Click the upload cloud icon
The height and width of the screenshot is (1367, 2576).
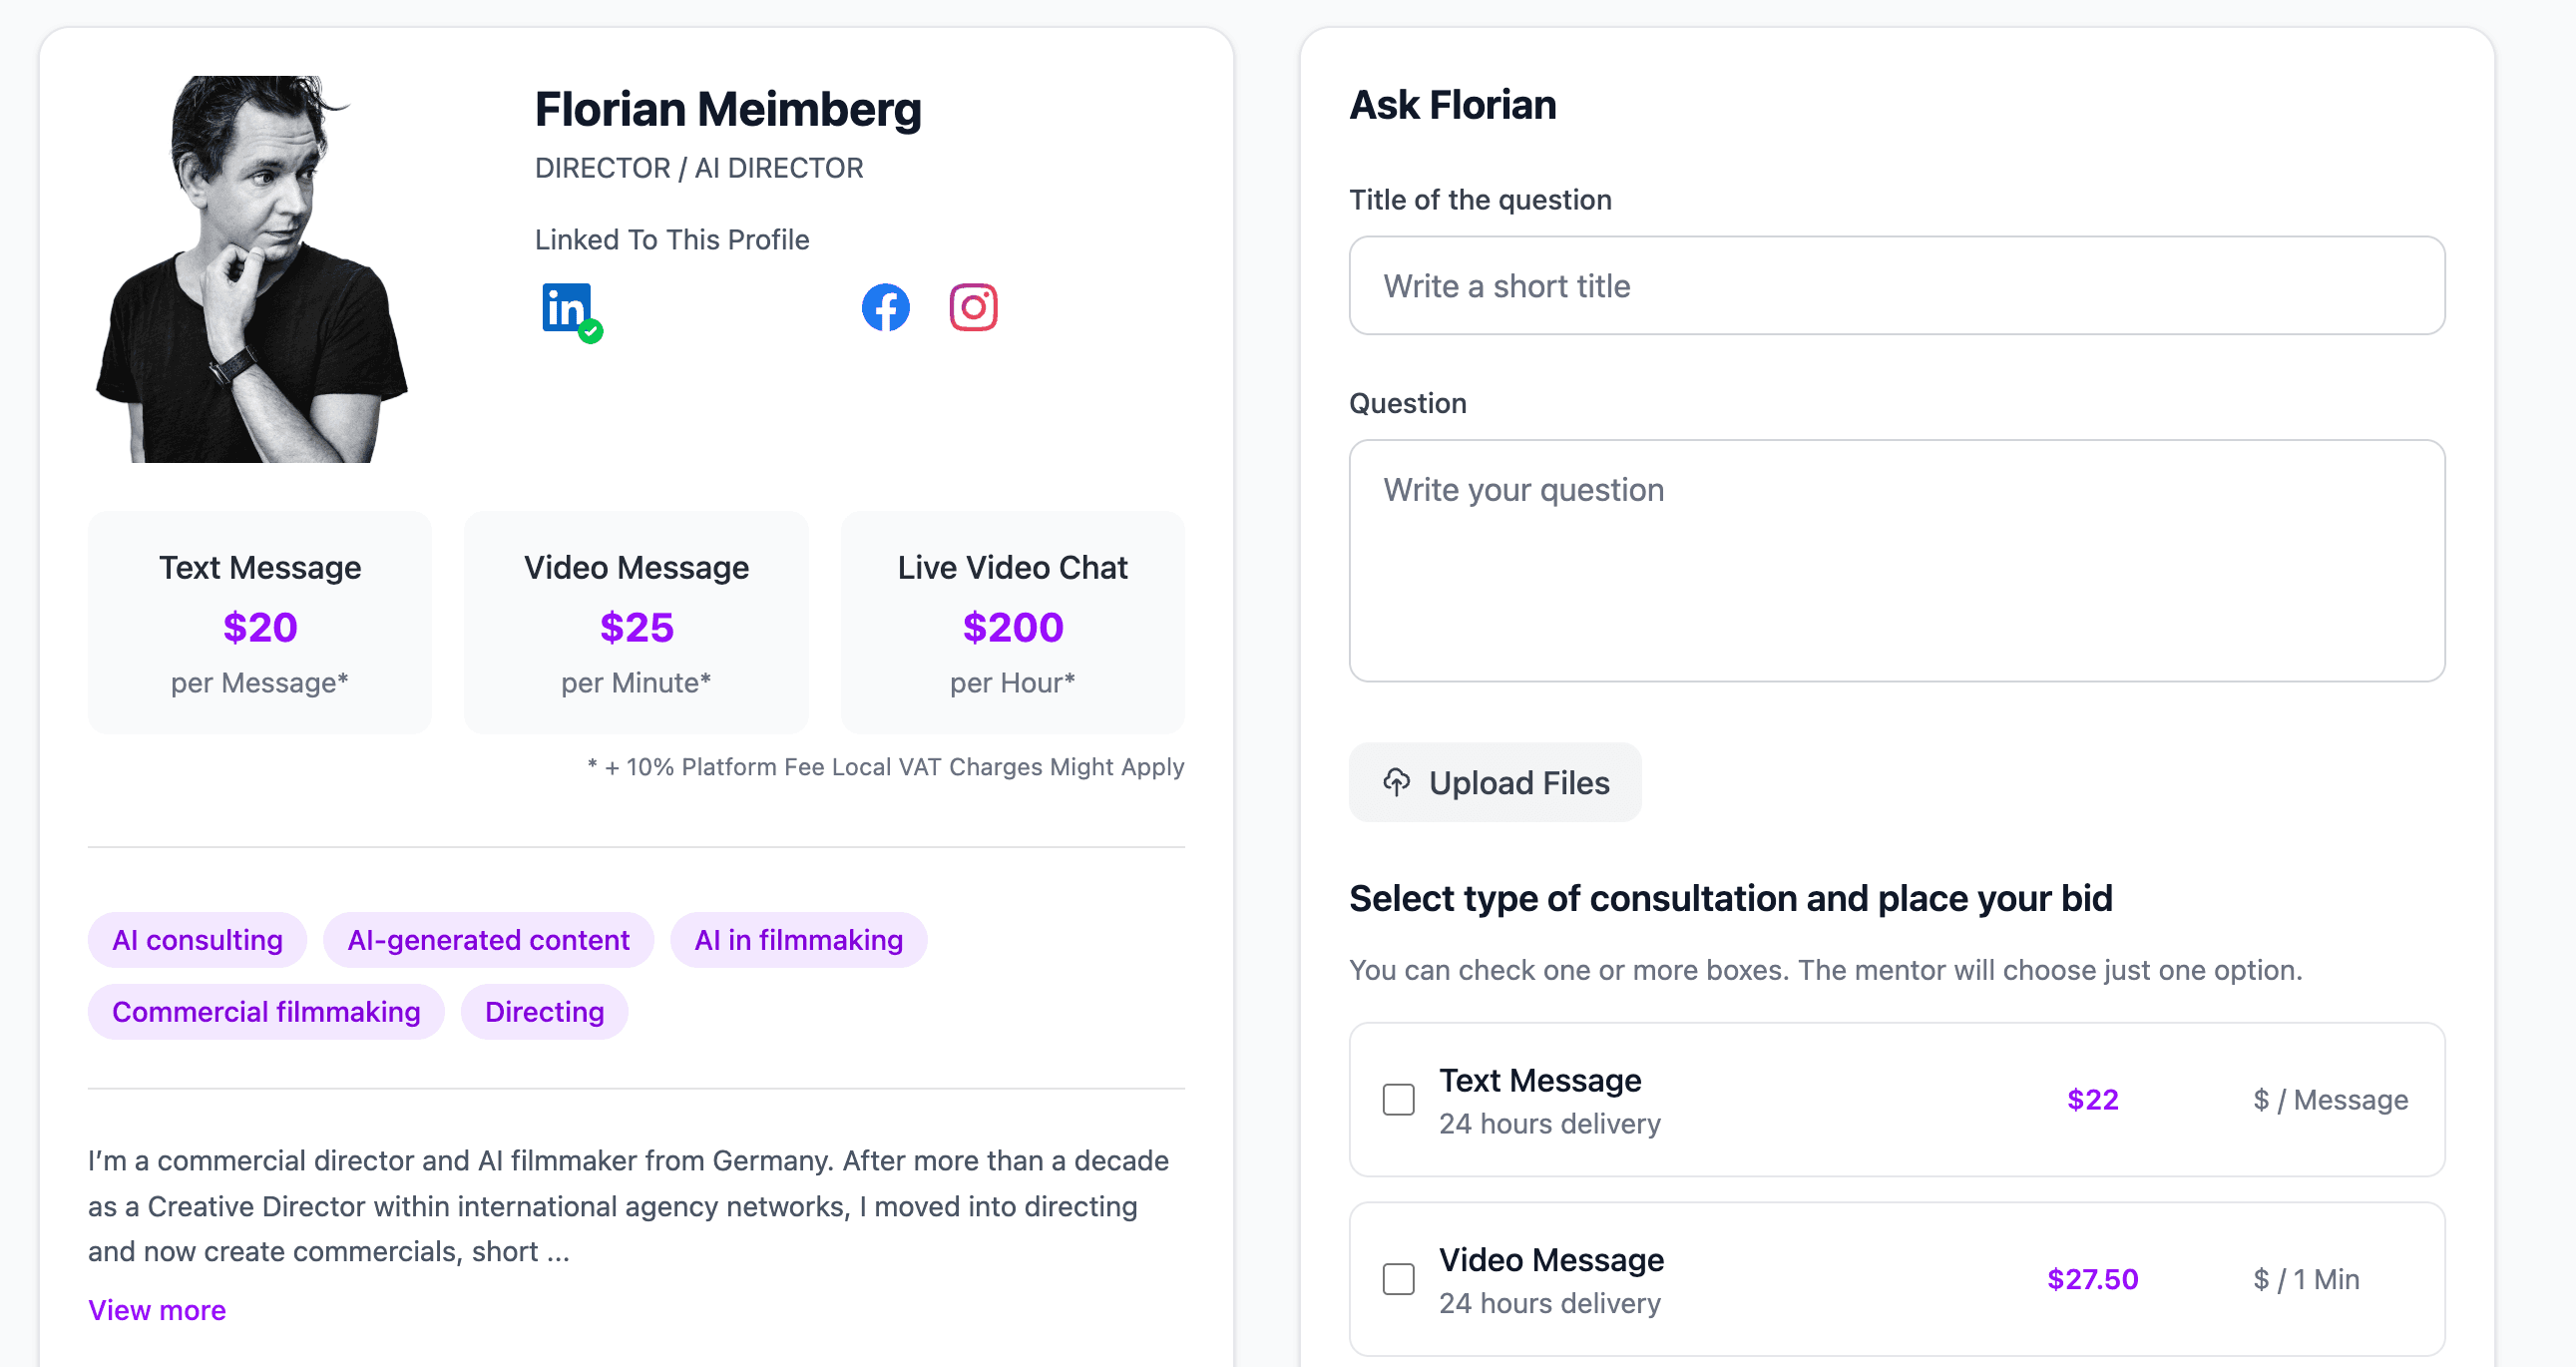pyautogui.click(x=1397, y=782)
